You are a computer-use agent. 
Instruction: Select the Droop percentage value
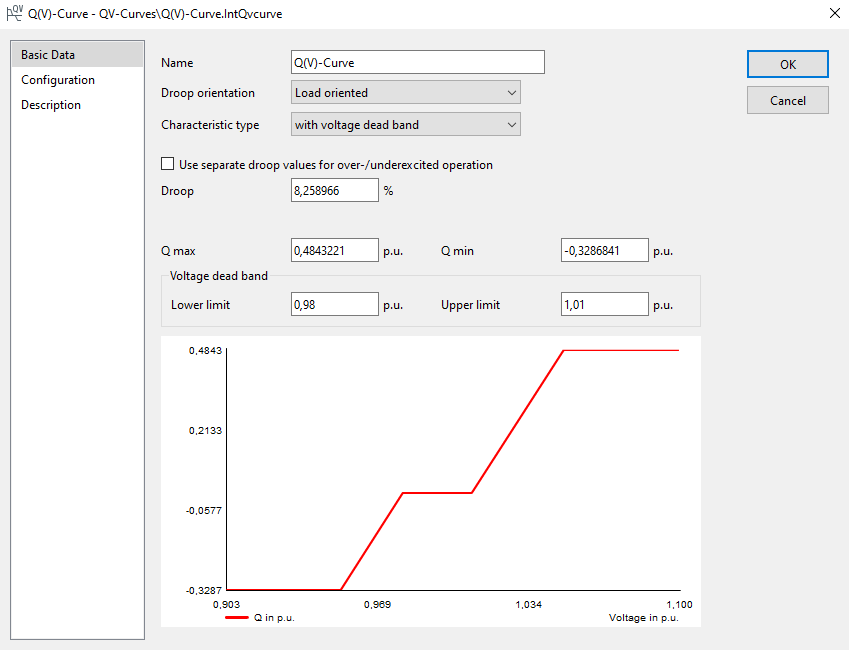334,189
